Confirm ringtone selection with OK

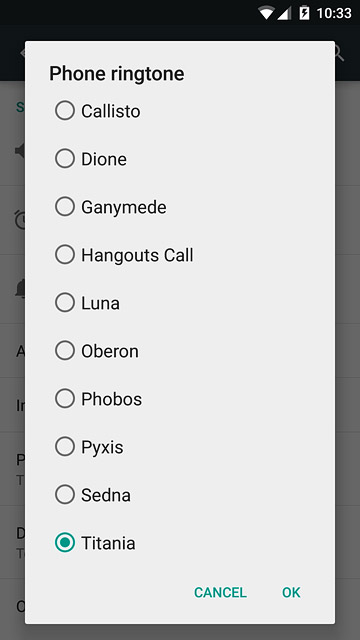pos(291,592)
